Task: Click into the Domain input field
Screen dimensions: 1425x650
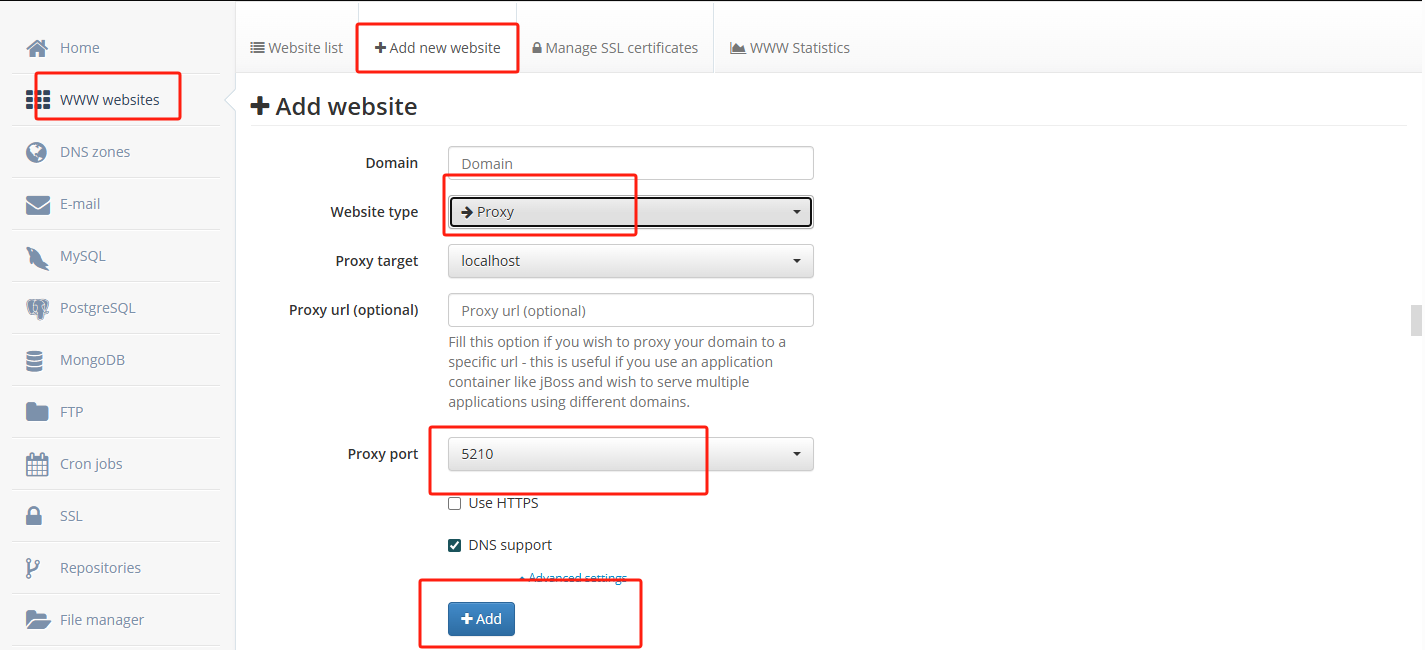Action: [x=630, y=163]
